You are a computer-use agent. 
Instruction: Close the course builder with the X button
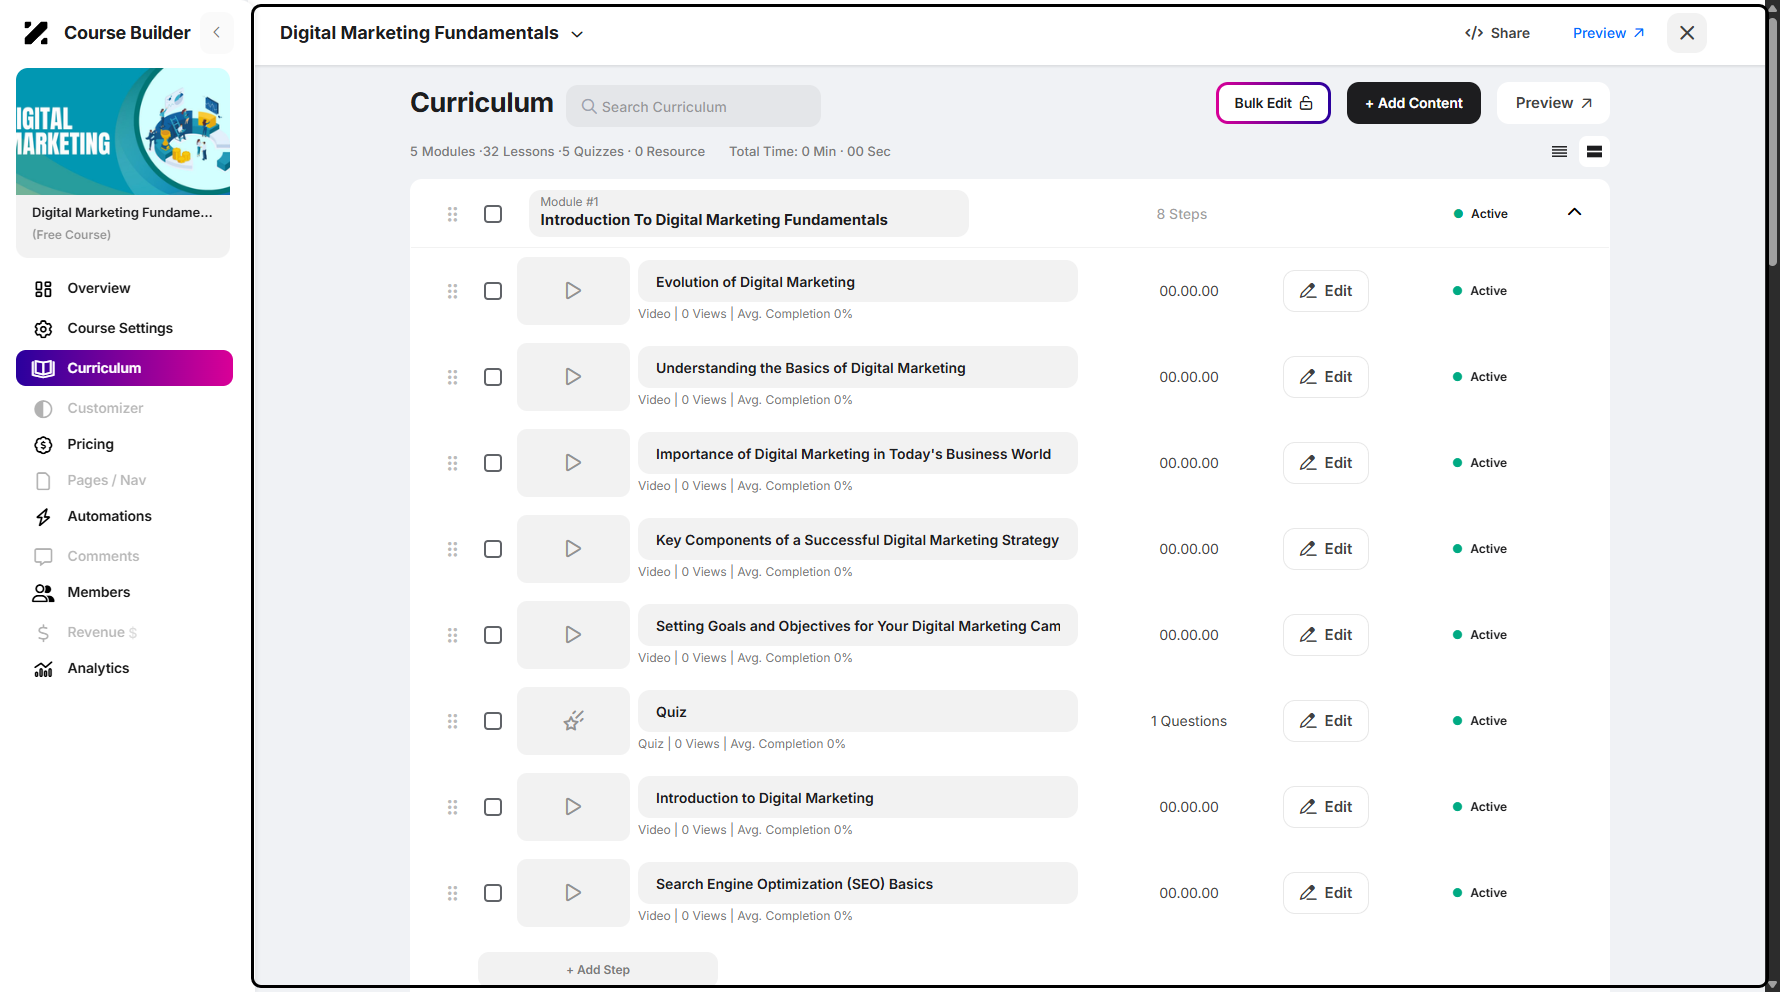1687,33
